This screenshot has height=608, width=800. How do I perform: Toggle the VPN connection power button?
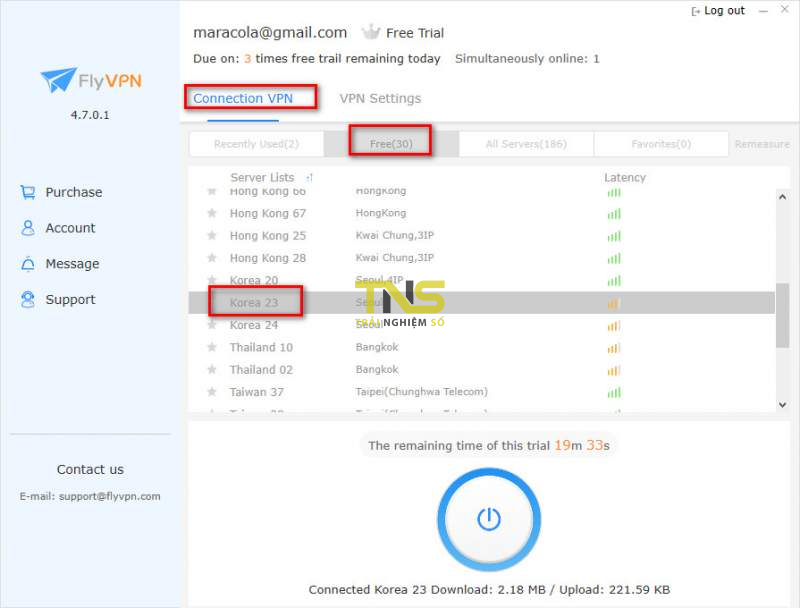489,519
